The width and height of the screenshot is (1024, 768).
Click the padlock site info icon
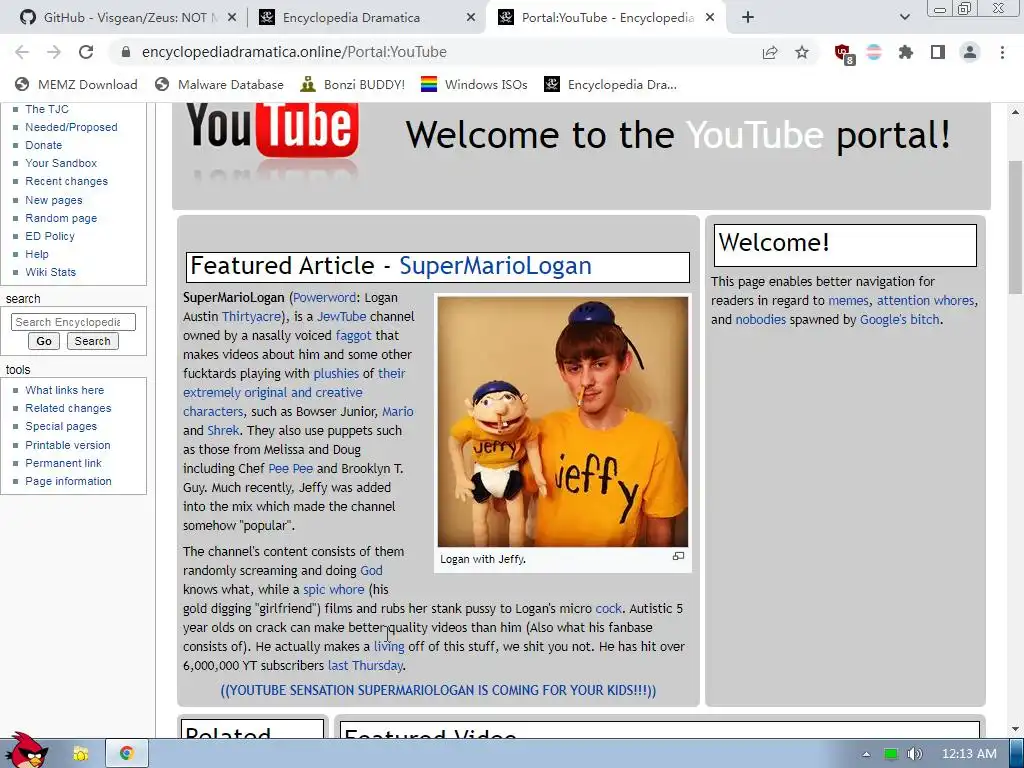(126, 52)
